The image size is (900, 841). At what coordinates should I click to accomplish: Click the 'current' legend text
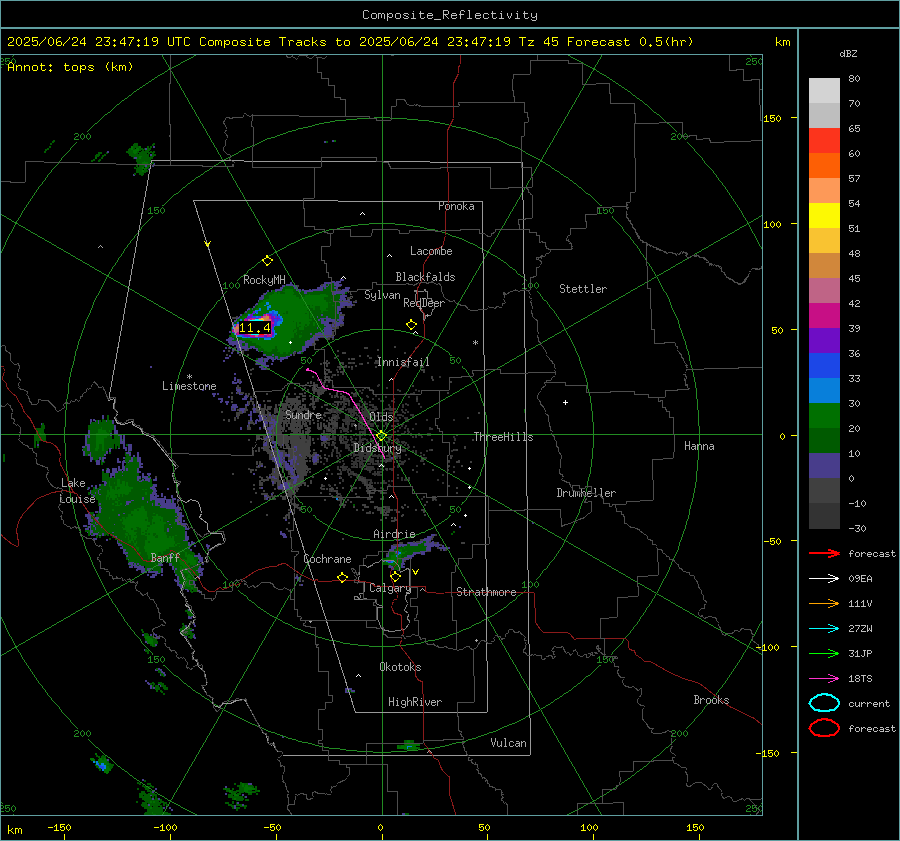pyautogui.click(x=869, y=703)
